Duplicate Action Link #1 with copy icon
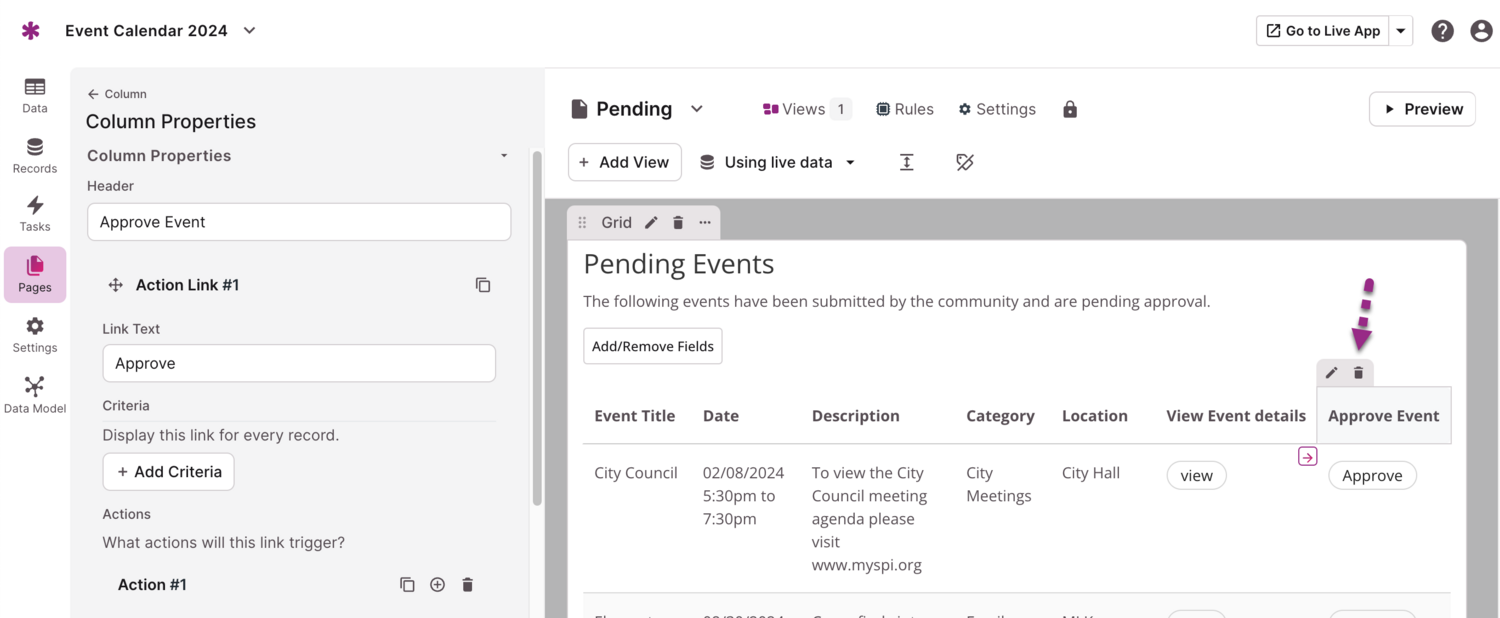 [483, 285]
